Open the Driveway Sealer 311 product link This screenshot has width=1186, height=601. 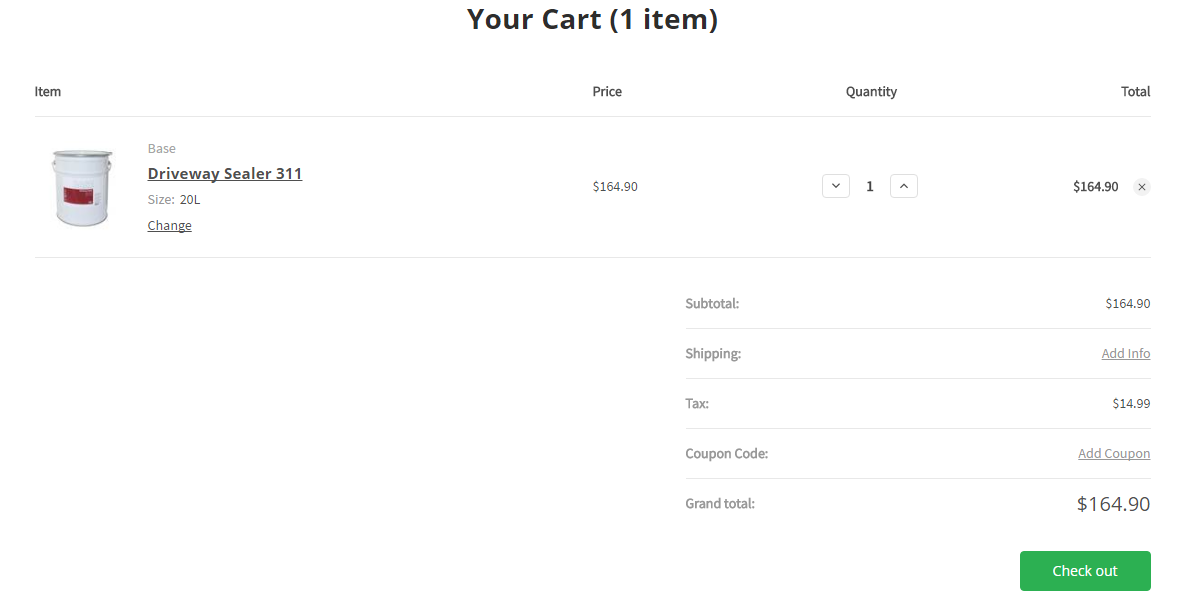coord(225,174)
